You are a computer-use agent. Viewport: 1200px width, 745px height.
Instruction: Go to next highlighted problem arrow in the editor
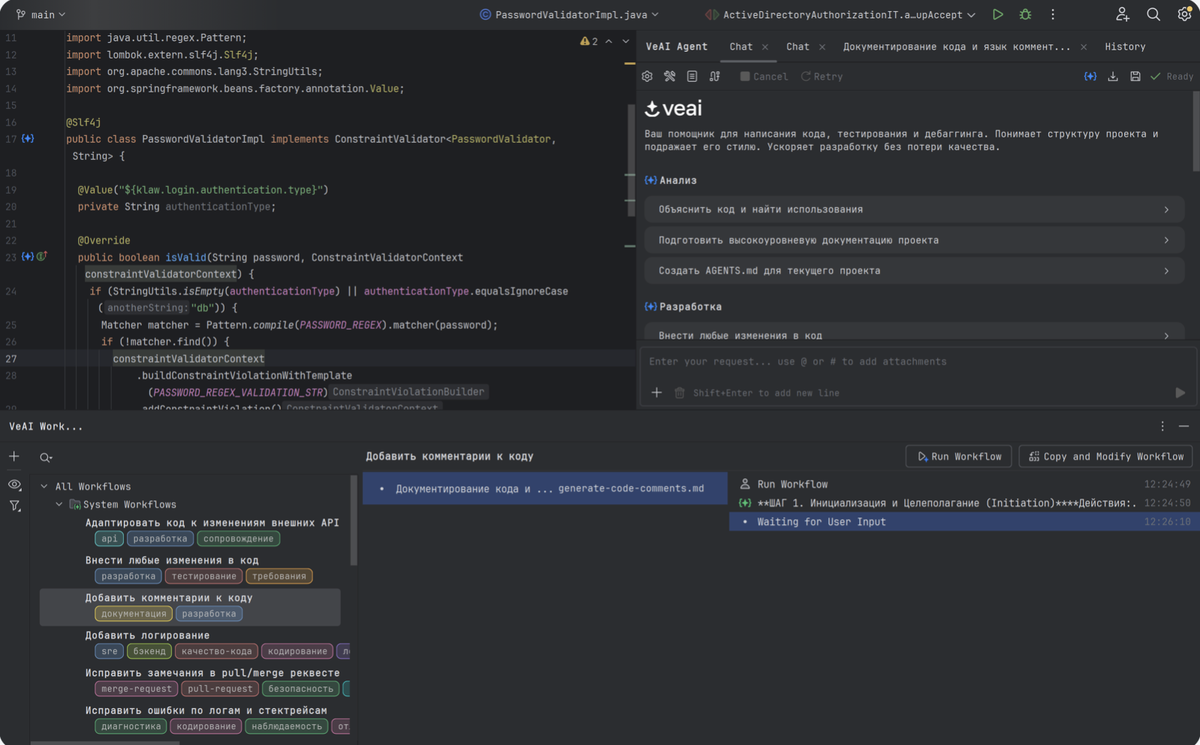click(x=626, y=41)
